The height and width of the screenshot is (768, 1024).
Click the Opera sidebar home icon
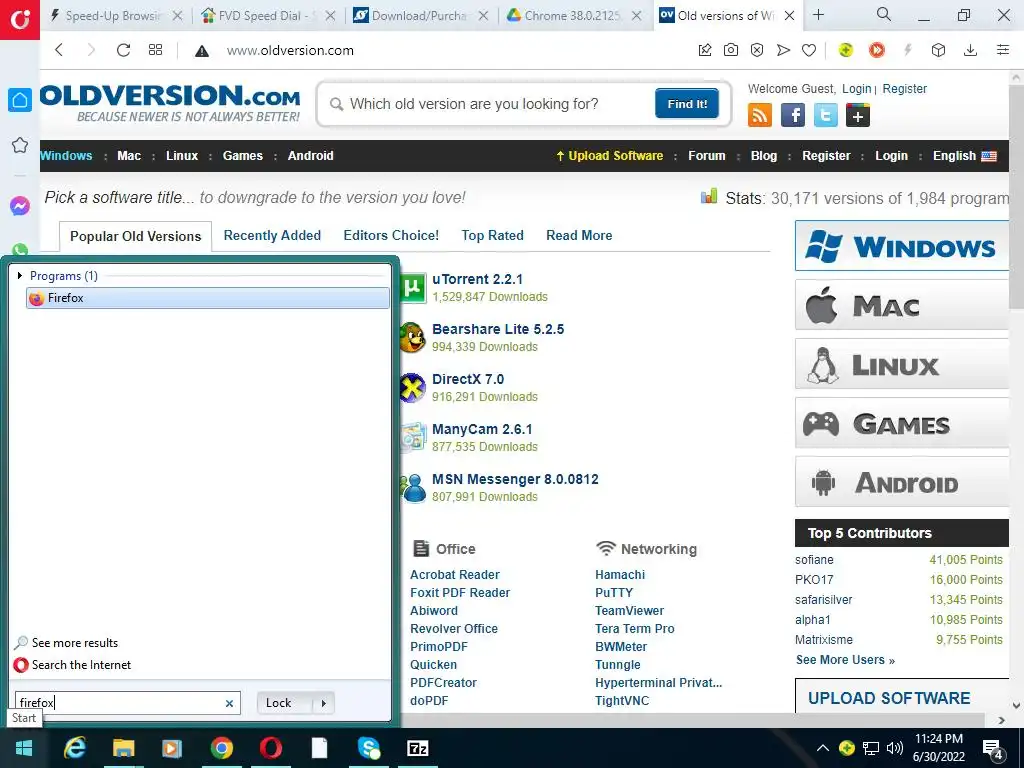[20, 100]
